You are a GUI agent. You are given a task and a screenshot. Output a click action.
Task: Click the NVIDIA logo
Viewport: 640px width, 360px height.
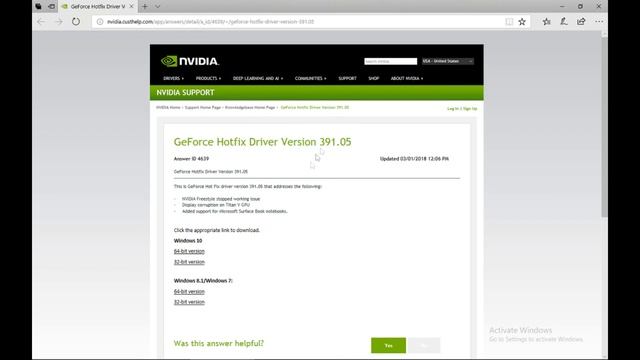(190, 61)
